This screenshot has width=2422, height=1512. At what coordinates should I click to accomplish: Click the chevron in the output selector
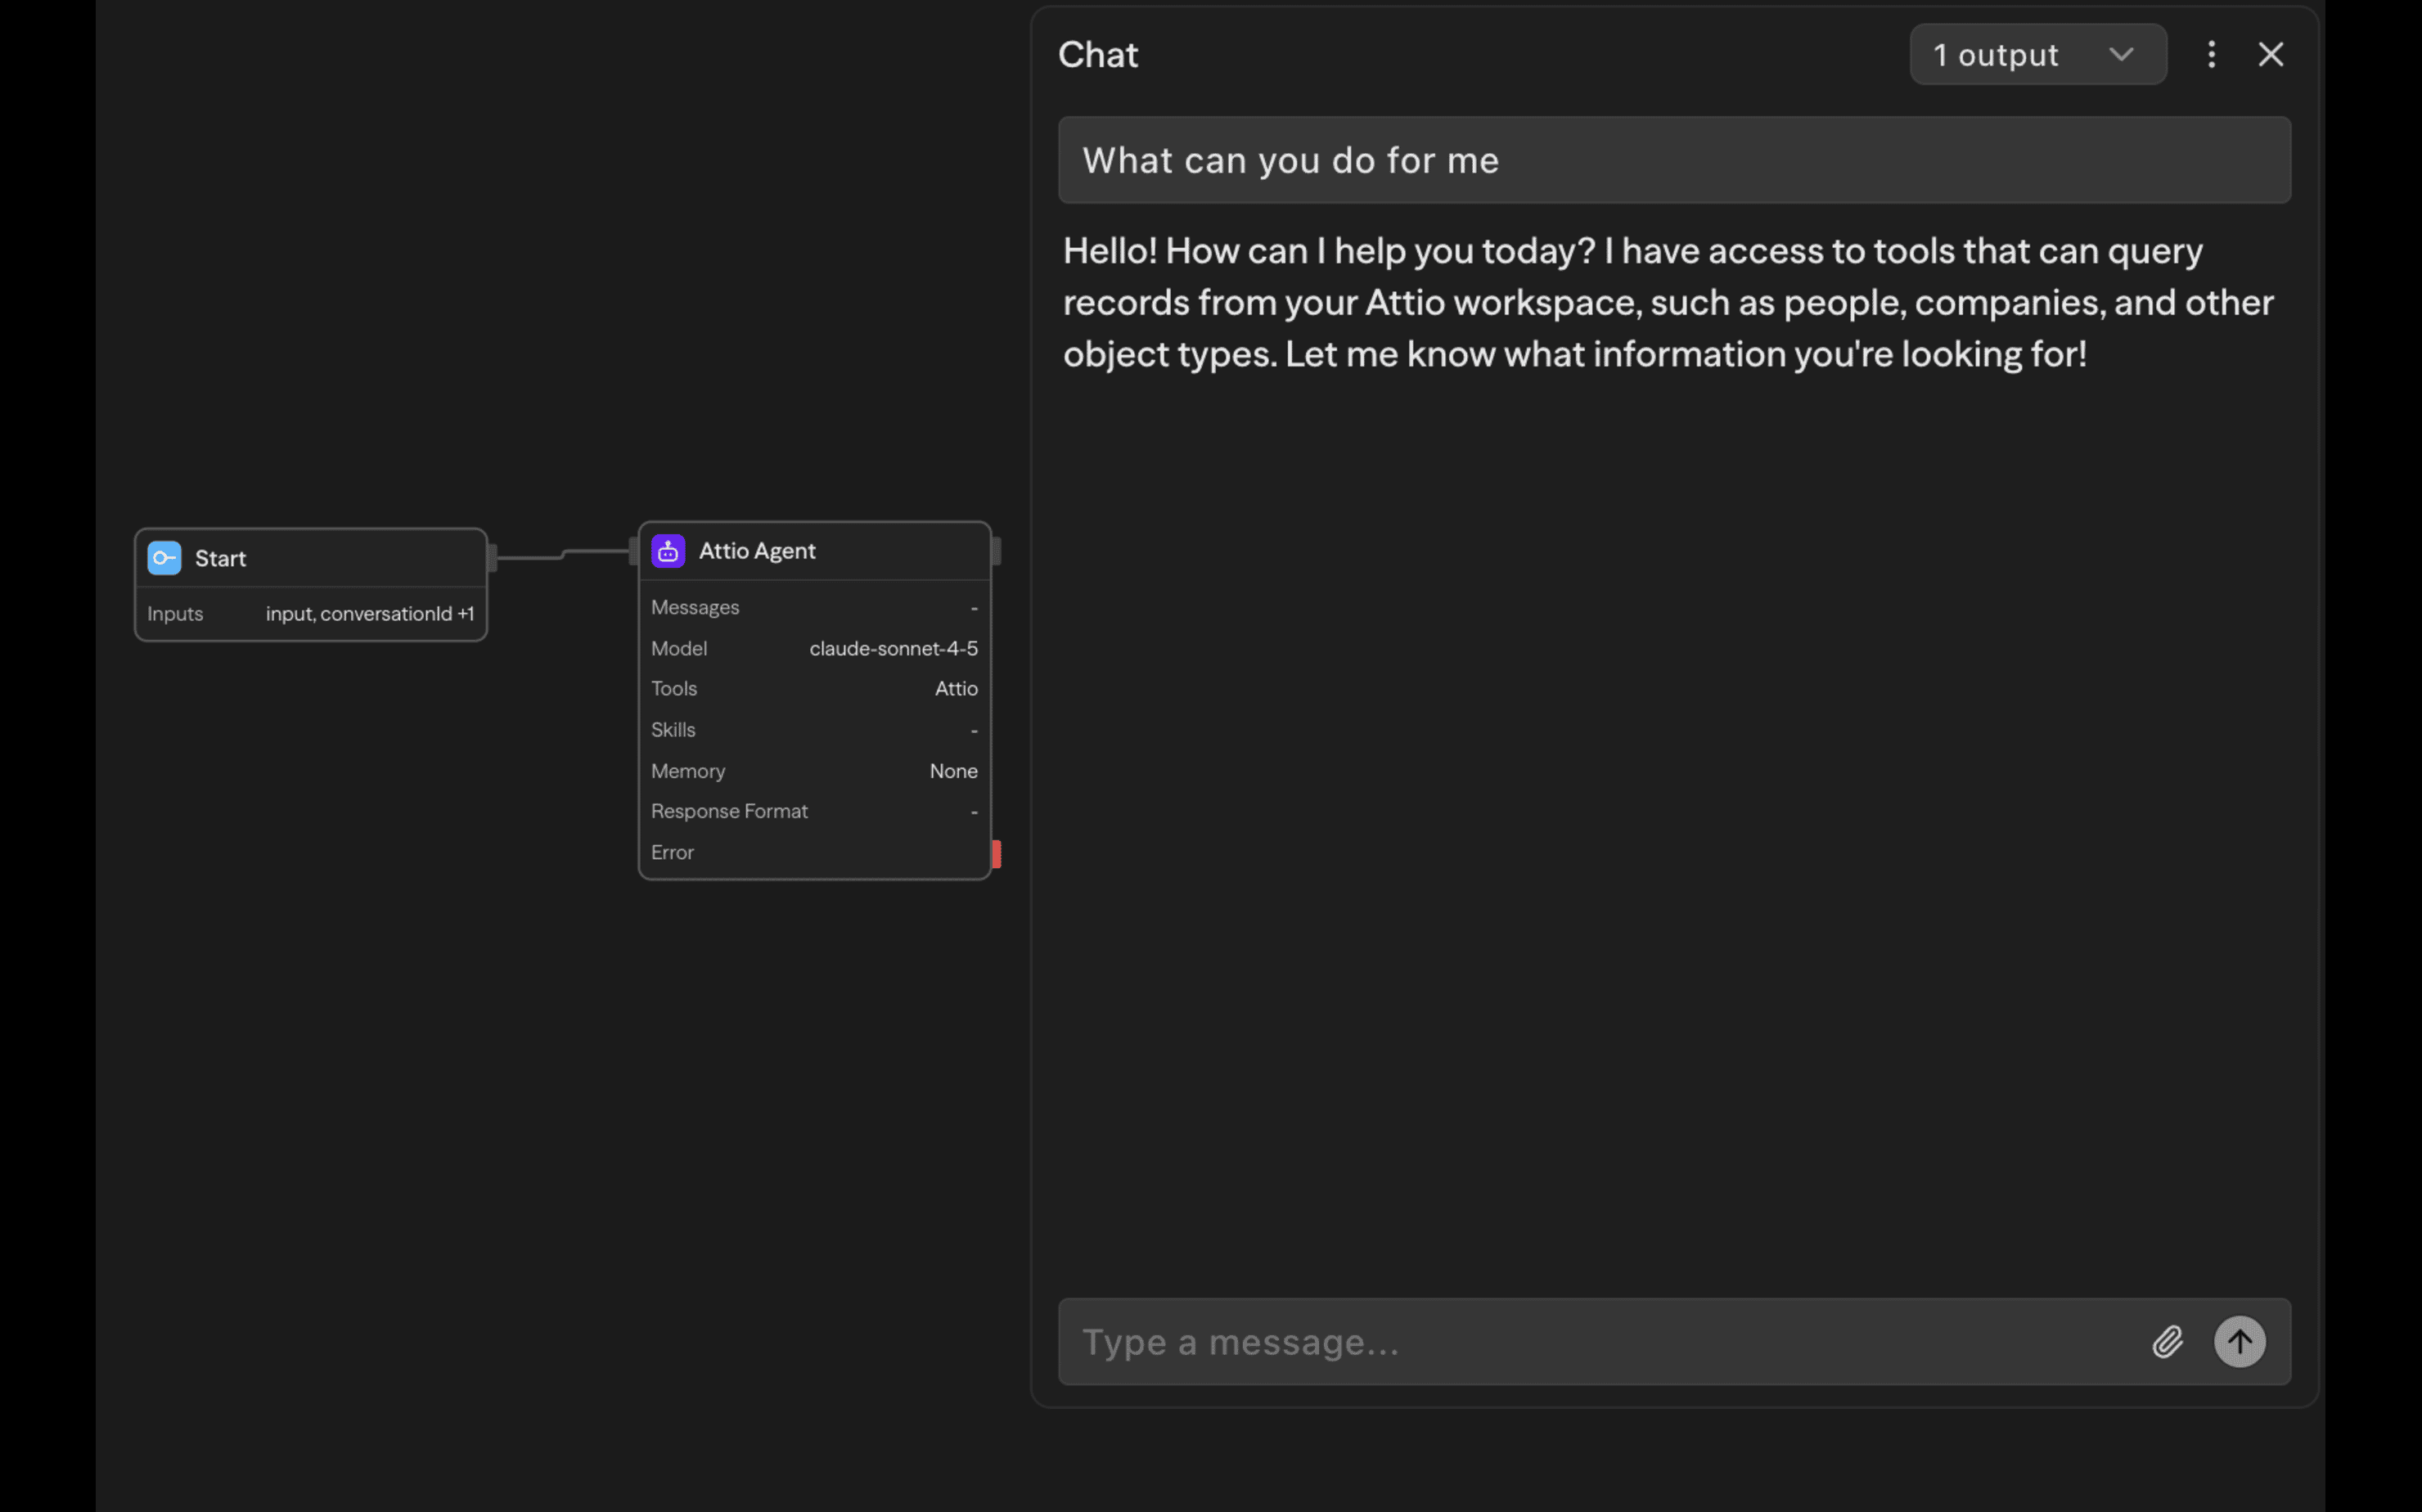(x=2121, y=55)
